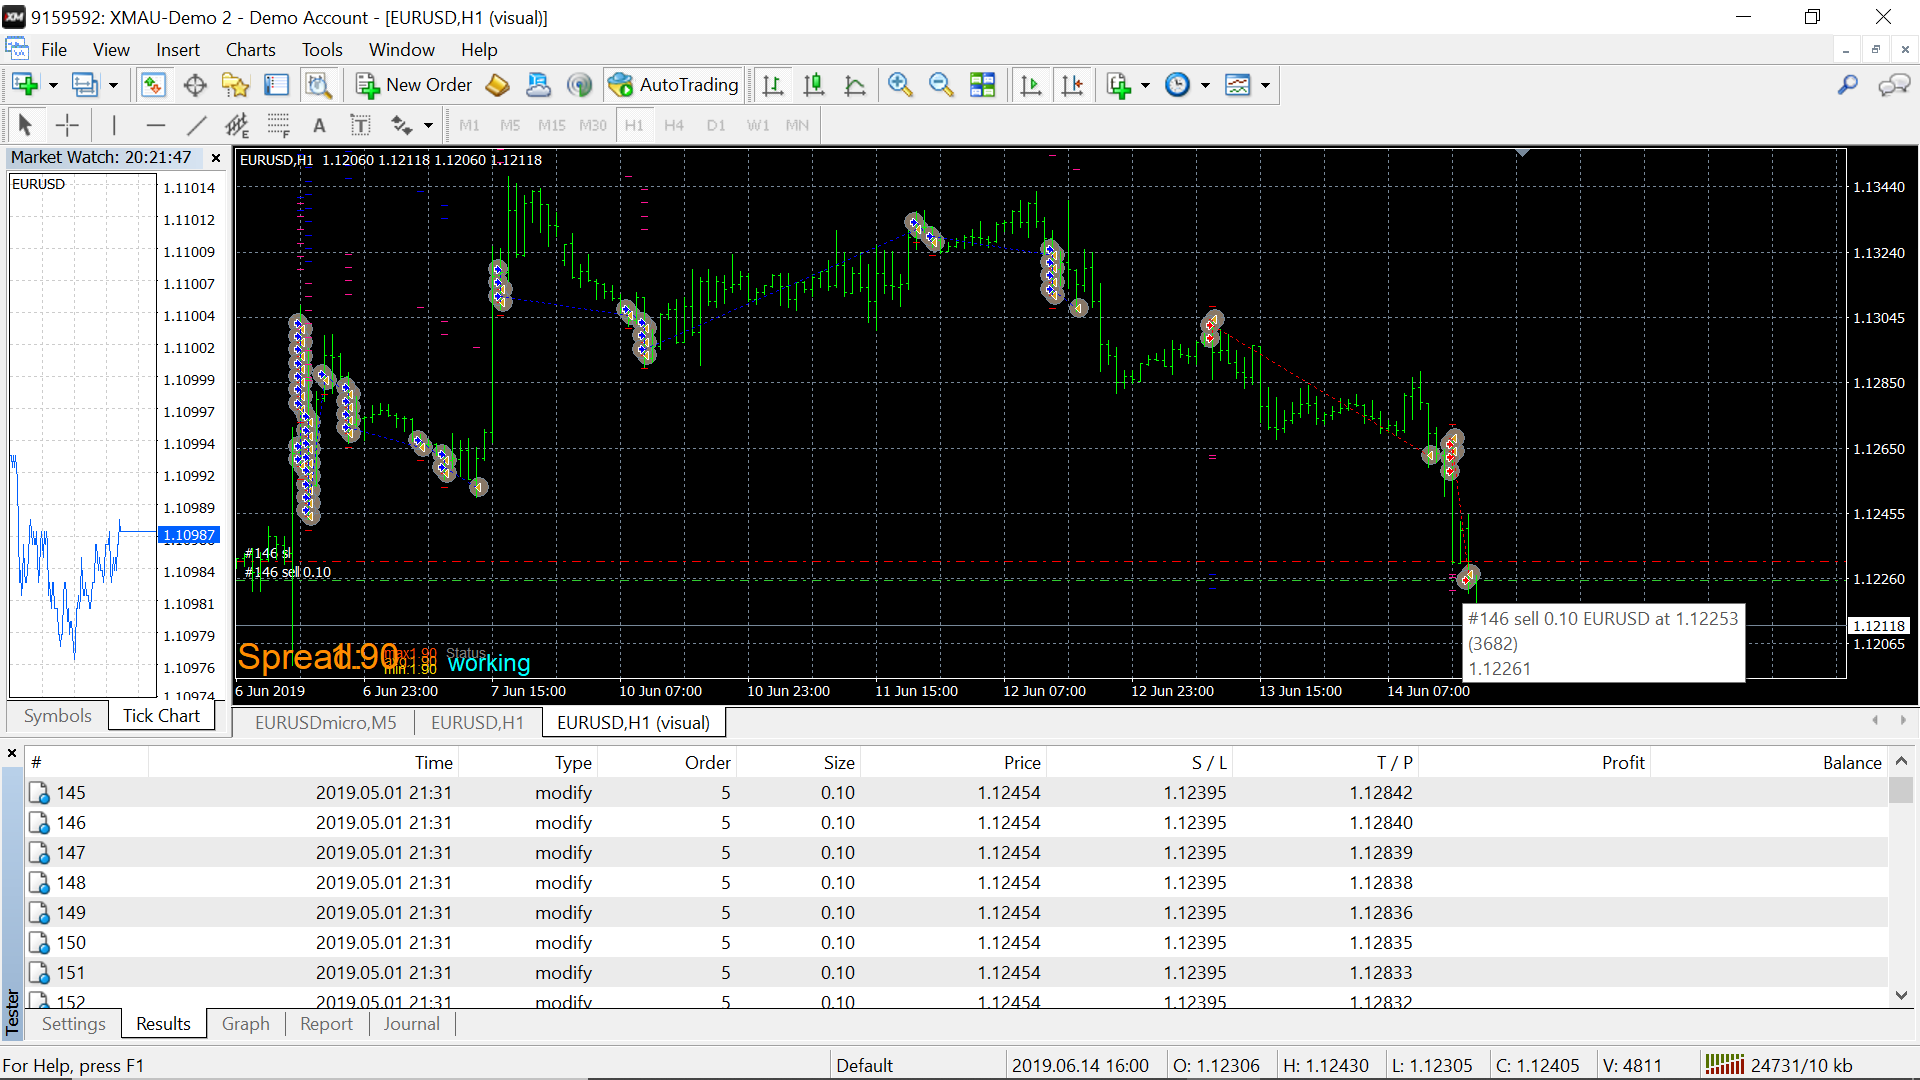Tile windows with the grid icon
This screenshot has height=1080, width=1920.
click(983, 85)
